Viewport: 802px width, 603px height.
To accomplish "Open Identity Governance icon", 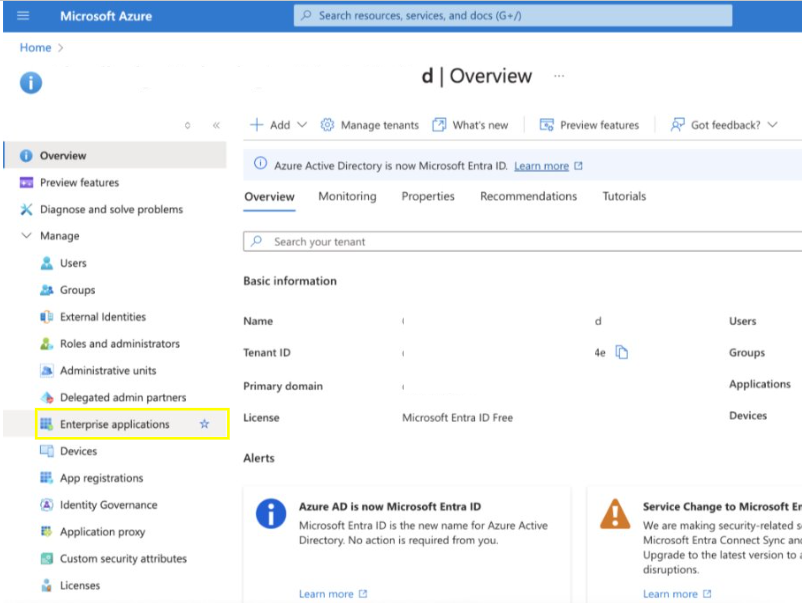I will point(47,505).
